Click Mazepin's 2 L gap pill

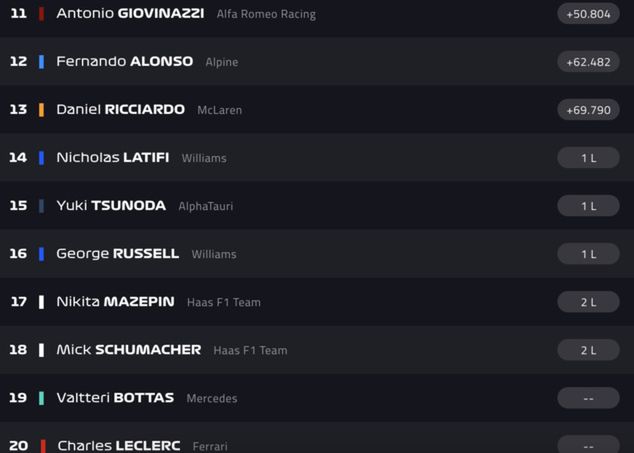click(588, 302)
